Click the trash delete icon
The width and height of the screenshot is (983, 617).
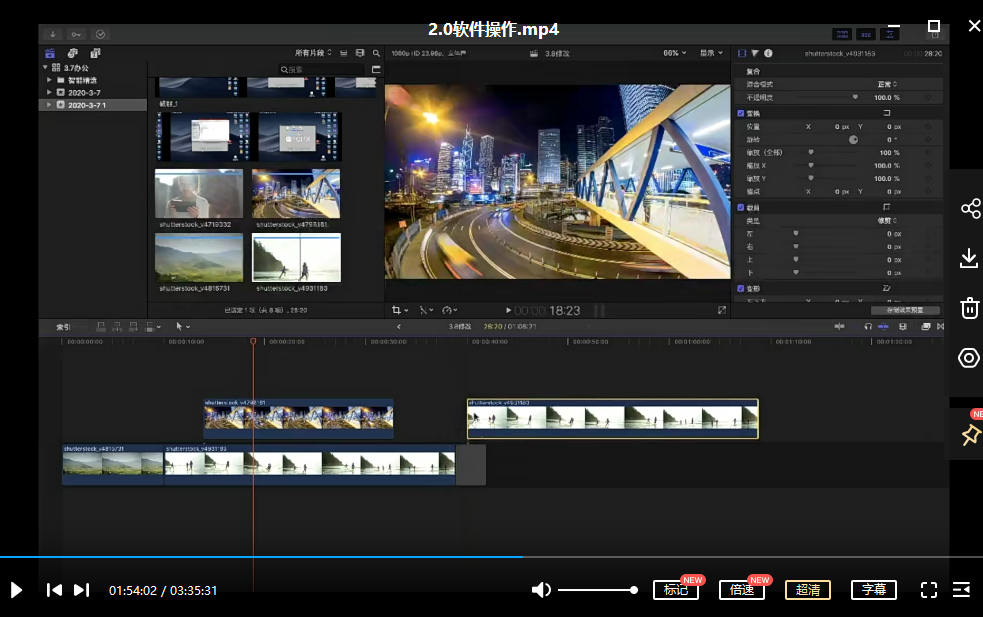tap(969, 308)
